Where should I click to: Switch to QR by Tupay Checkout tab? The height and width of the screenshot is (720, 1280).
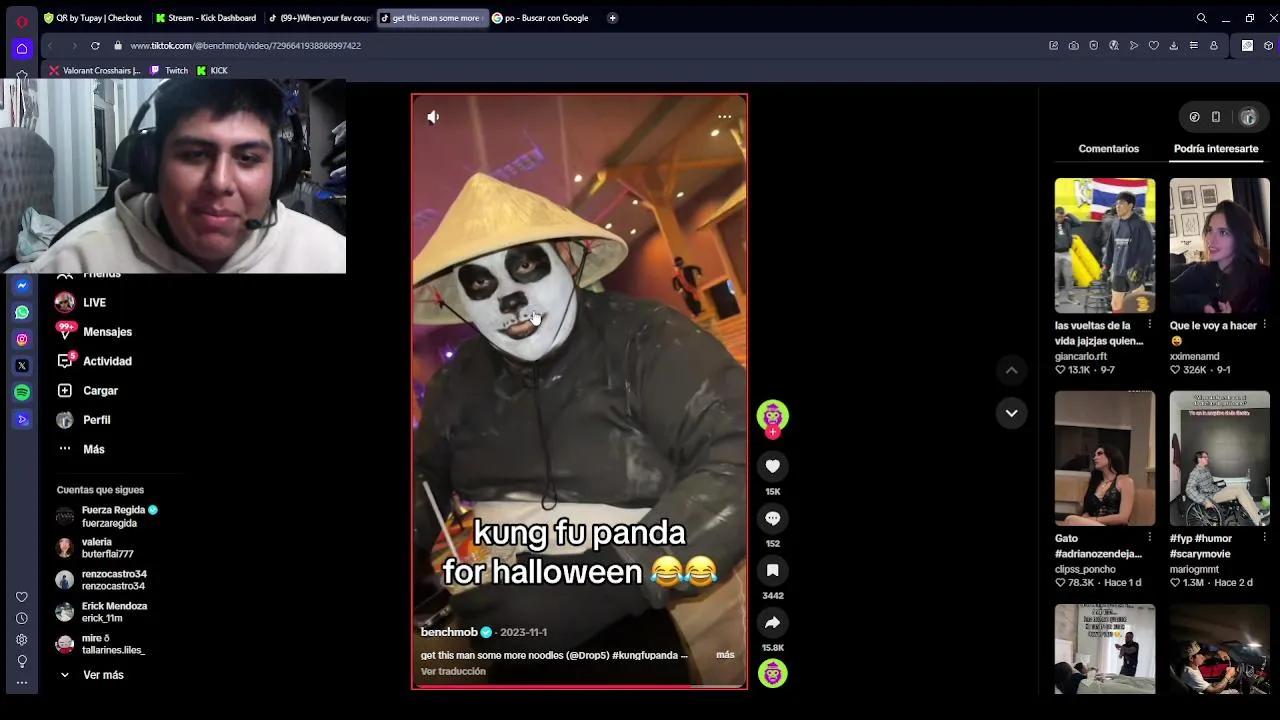[x=95, y=18]
